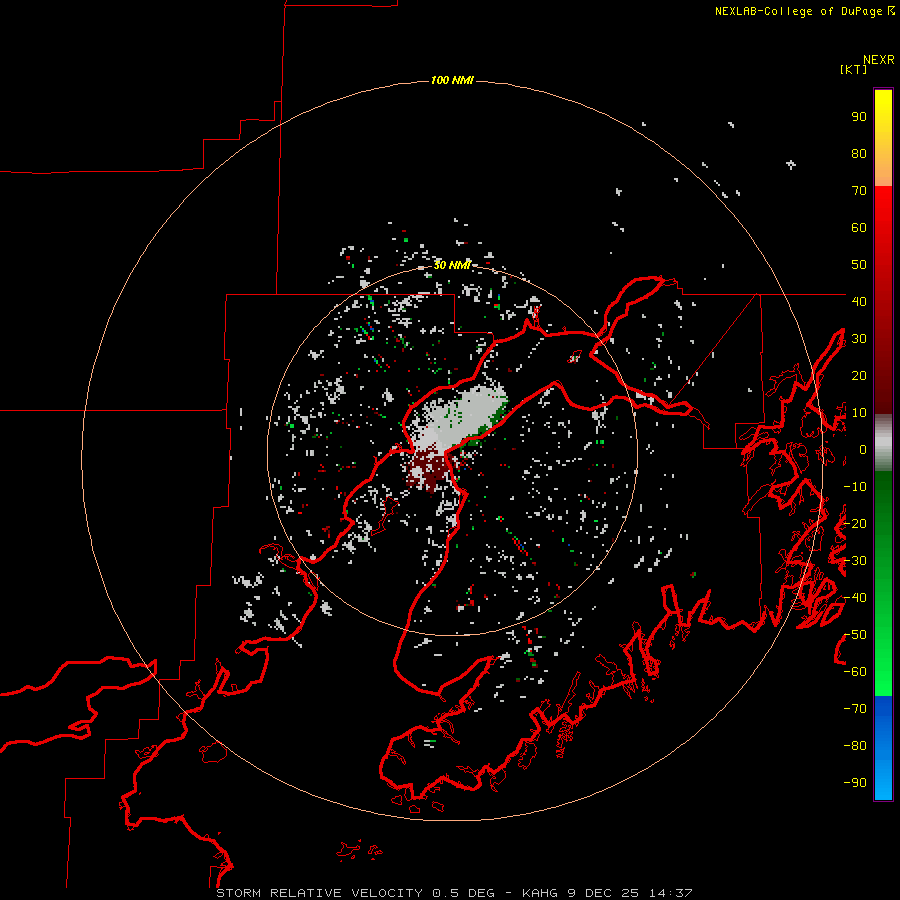900x900 pixels.
Task: Click the 0 value on velocity scale
Action: click(x=863, y=449)
